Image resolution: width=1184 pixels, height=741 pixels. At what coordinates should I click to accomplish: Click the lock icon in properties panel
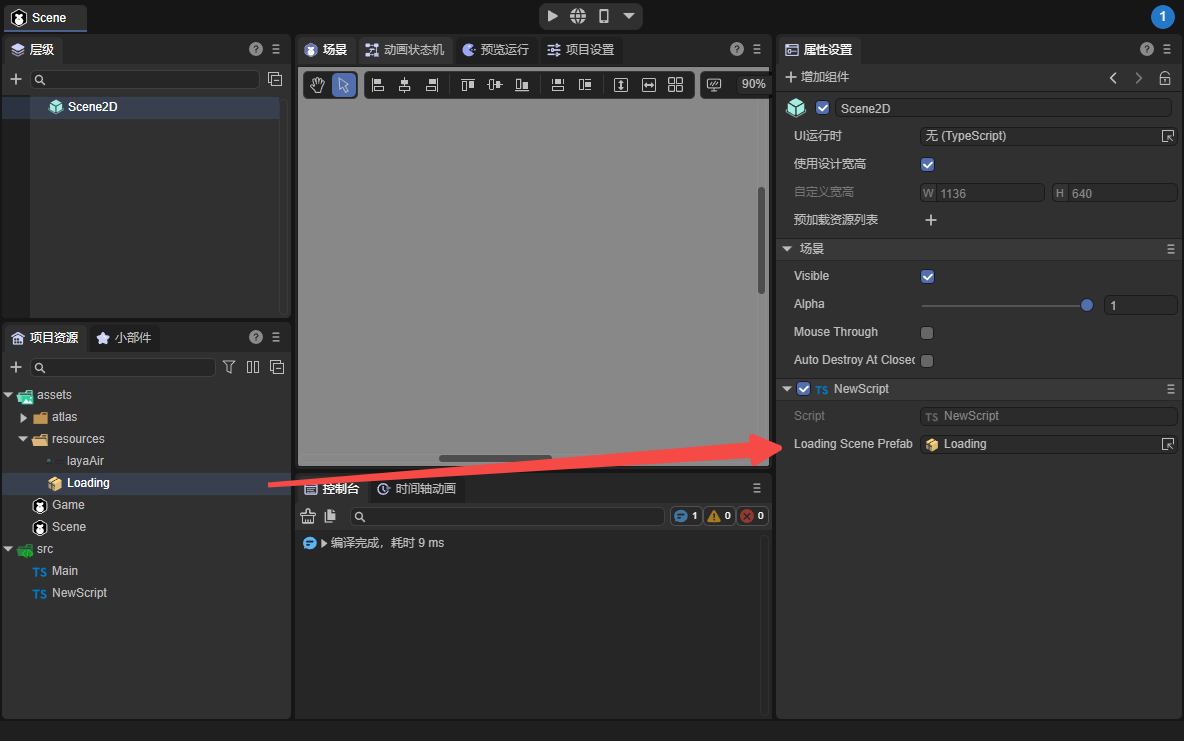1165,78
